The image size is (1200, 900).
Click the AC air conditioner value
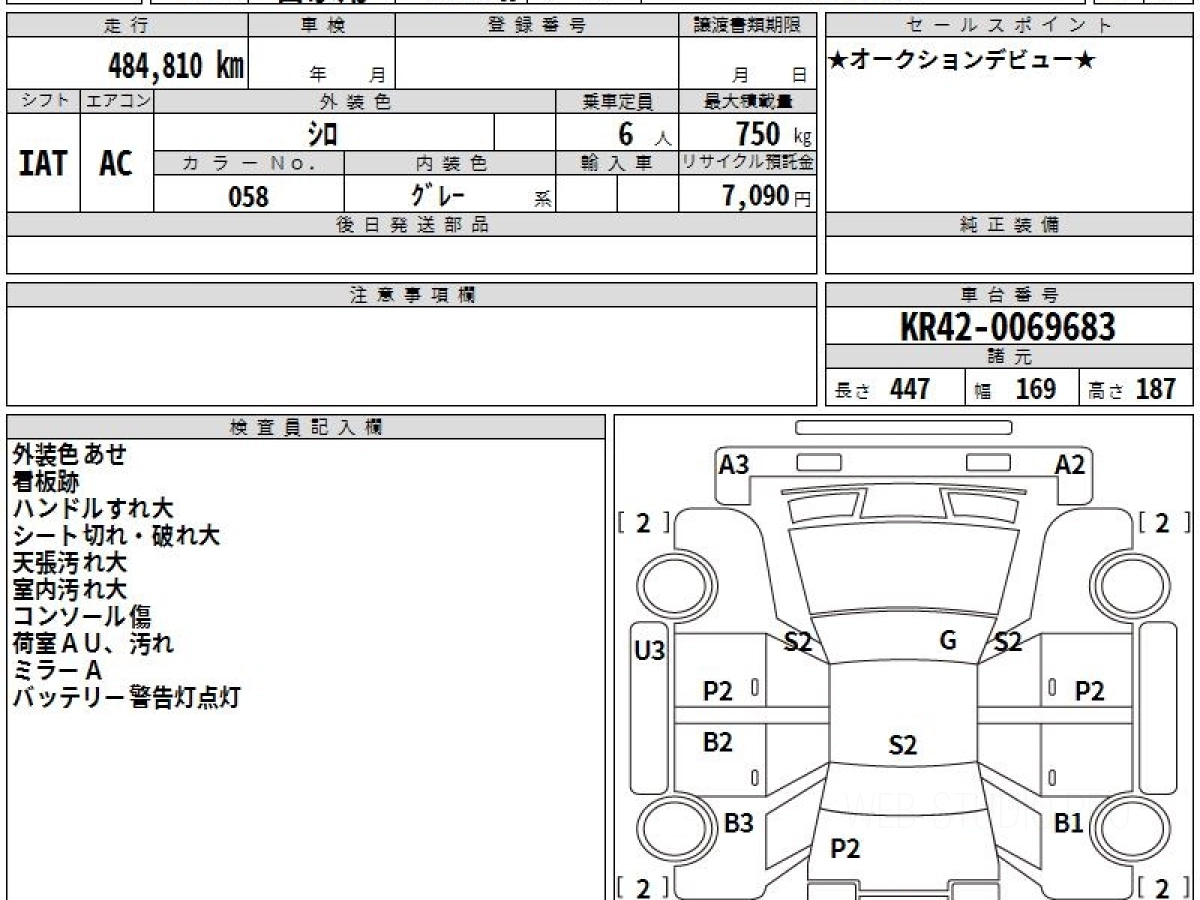pos(116,163)
